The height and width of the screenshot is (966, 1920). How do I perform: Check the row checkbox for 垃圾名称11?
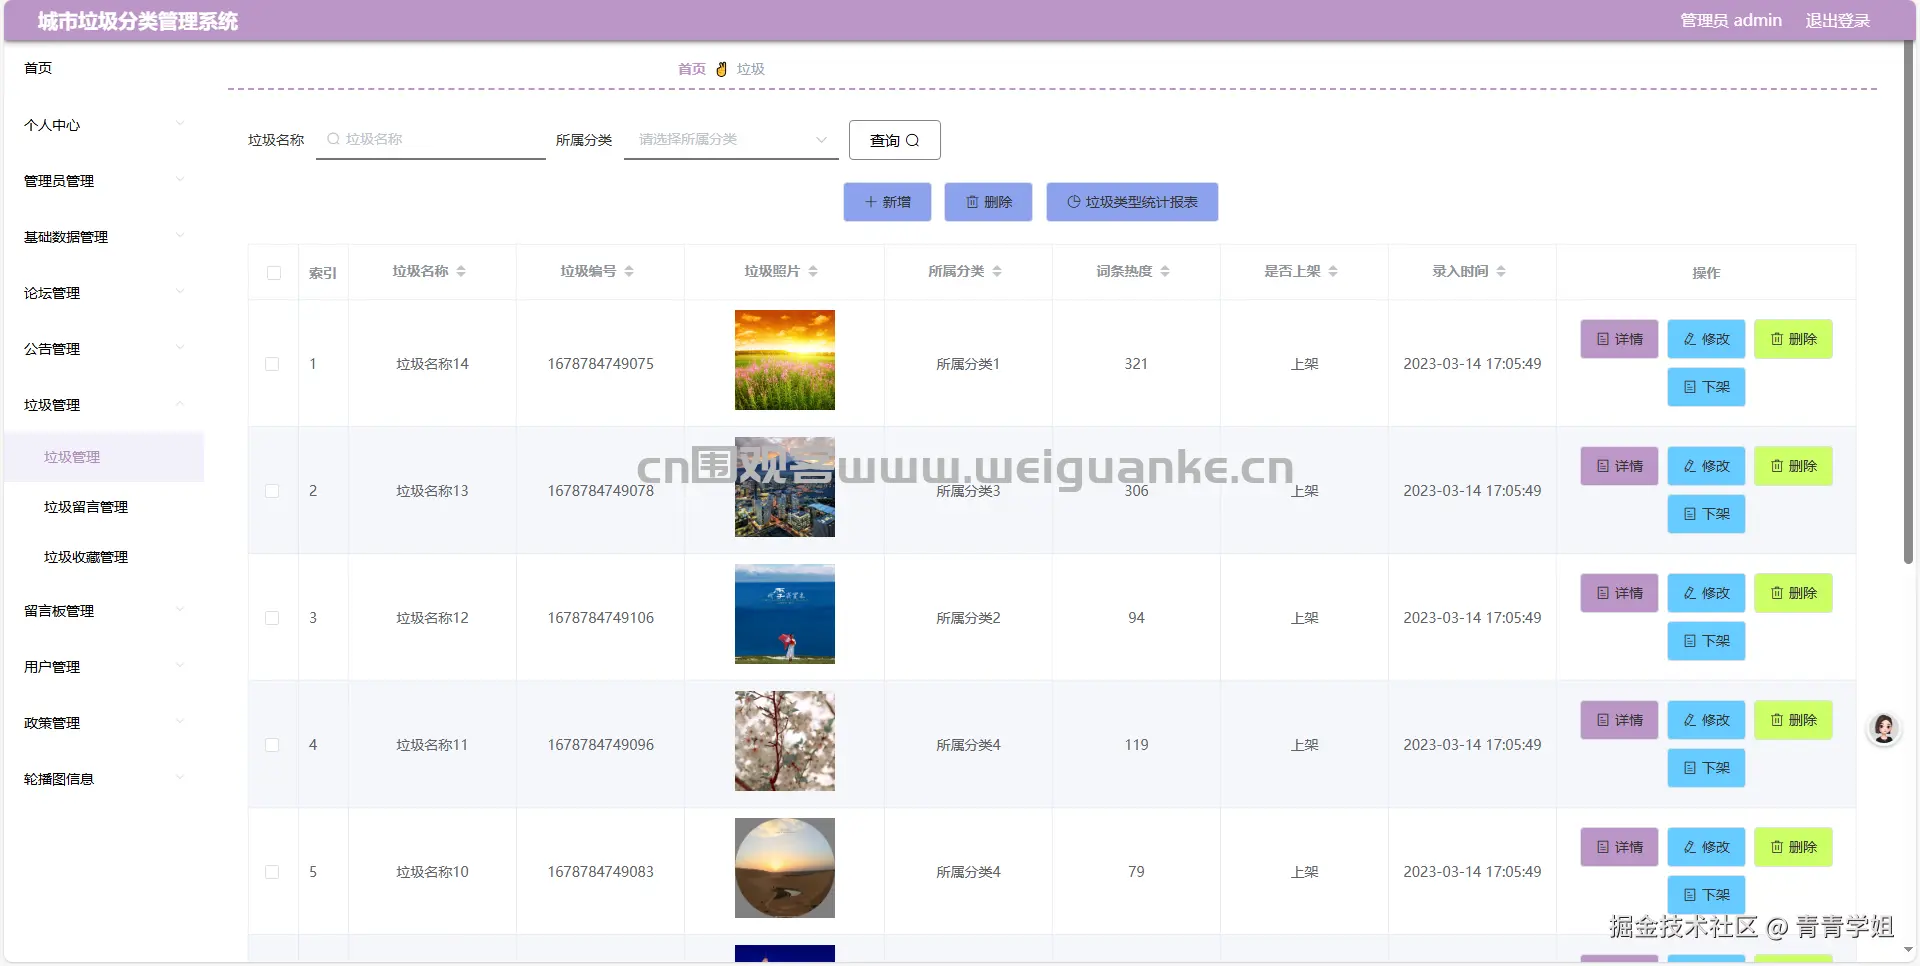[272, 745]
